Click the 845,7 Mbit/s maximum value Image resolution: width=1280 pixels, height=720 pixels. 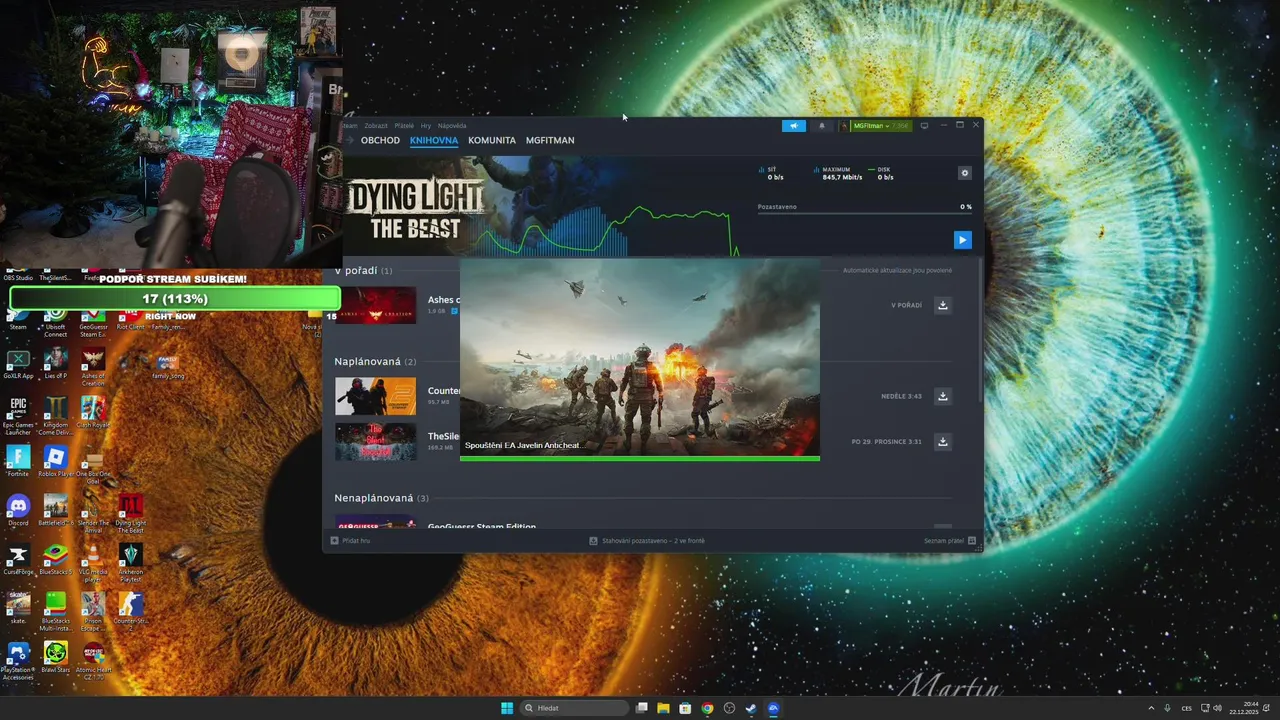842,177
